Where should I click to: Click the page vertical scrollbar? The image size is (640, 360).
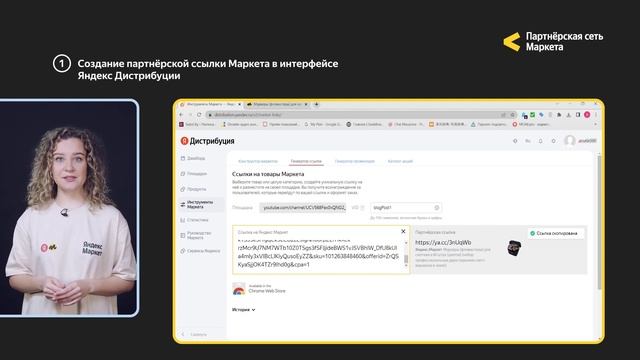pyautogui.click(x=599, y=222)
